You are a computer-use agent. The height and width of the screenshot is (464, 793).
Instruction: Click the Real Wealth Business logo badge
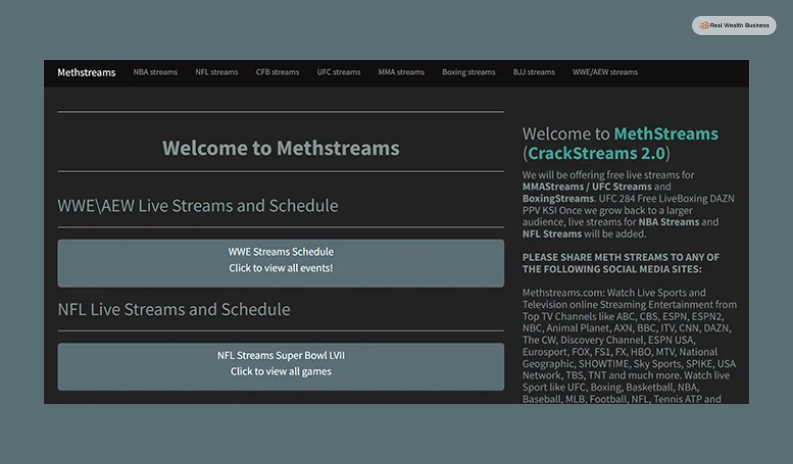point(733,25)
